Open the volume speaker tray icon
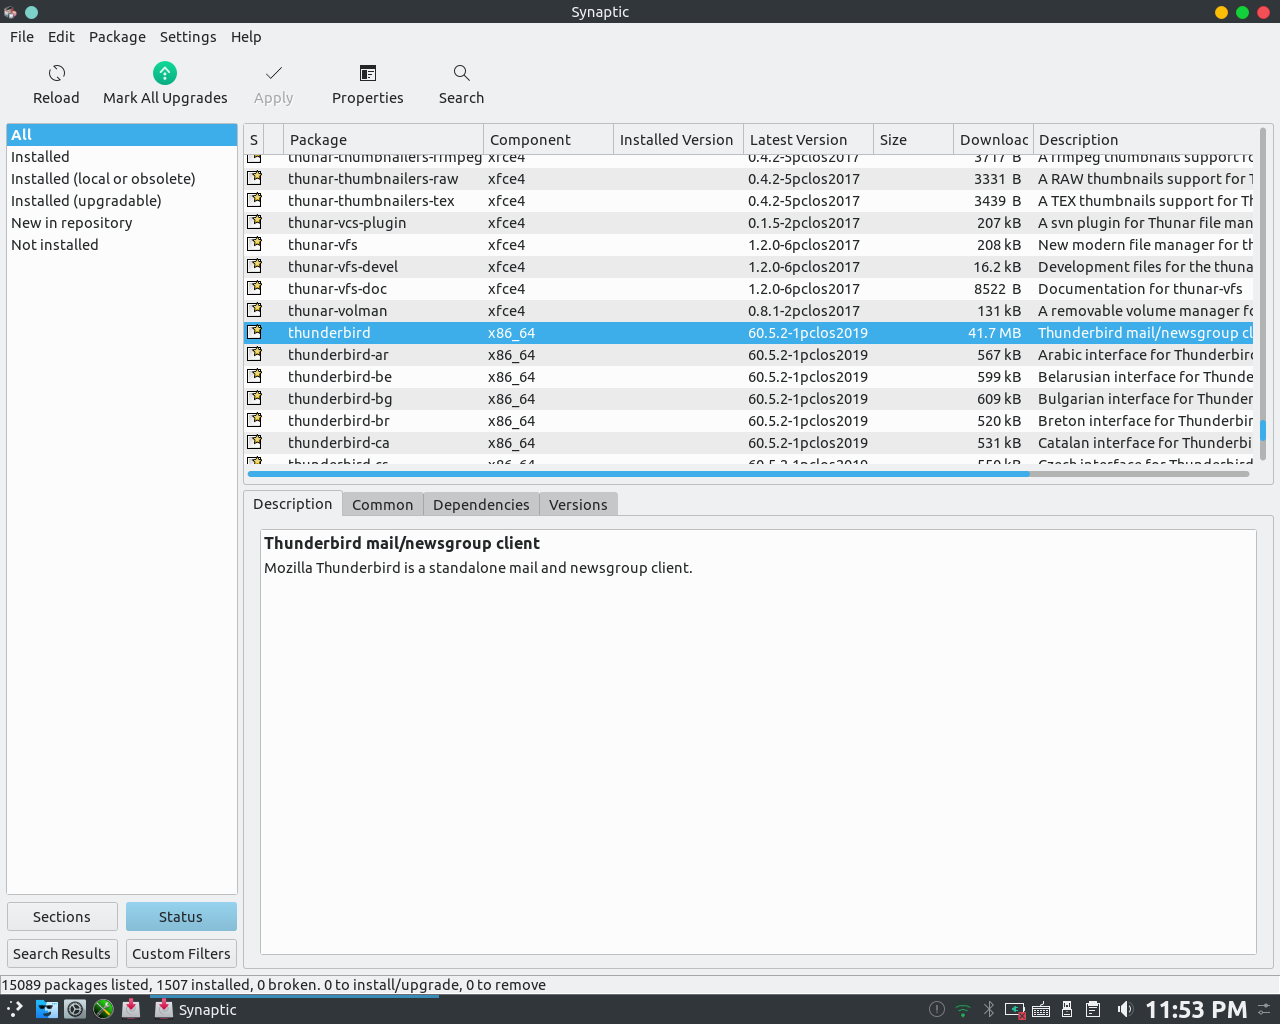This screenshot has width=1280, height=1024. [1124, 1010]
